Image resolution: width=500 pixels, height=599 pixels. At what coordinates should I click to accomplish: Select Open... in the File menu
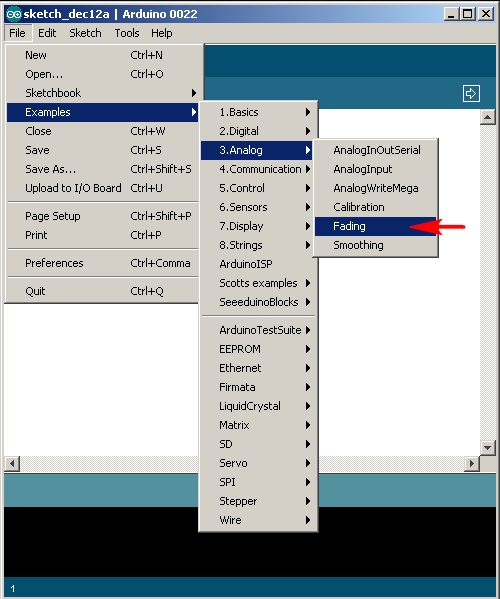pos(102,74)
